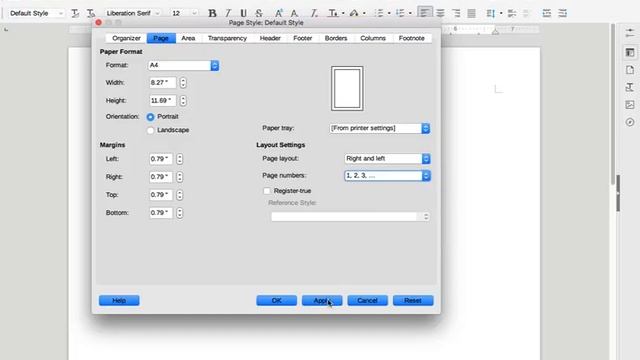Open the Page layout dropdown
The image size is (640, 360).
(x=387, y=158)
